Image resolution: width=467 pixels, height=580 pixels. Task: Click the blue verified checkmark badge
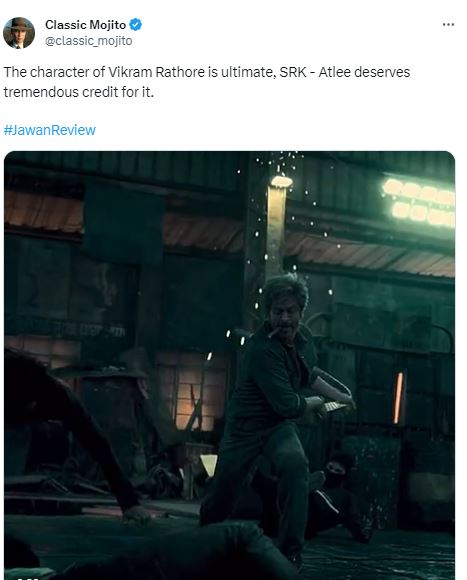tap(136, 24)
